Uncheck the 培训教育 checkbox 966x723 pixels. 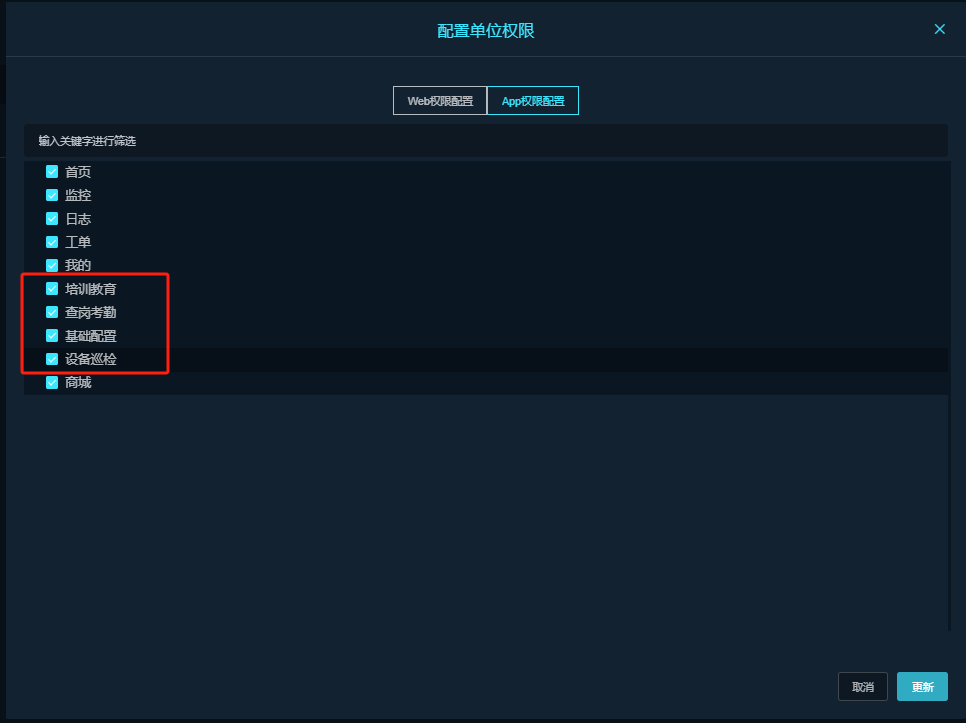tap(52, 289)
